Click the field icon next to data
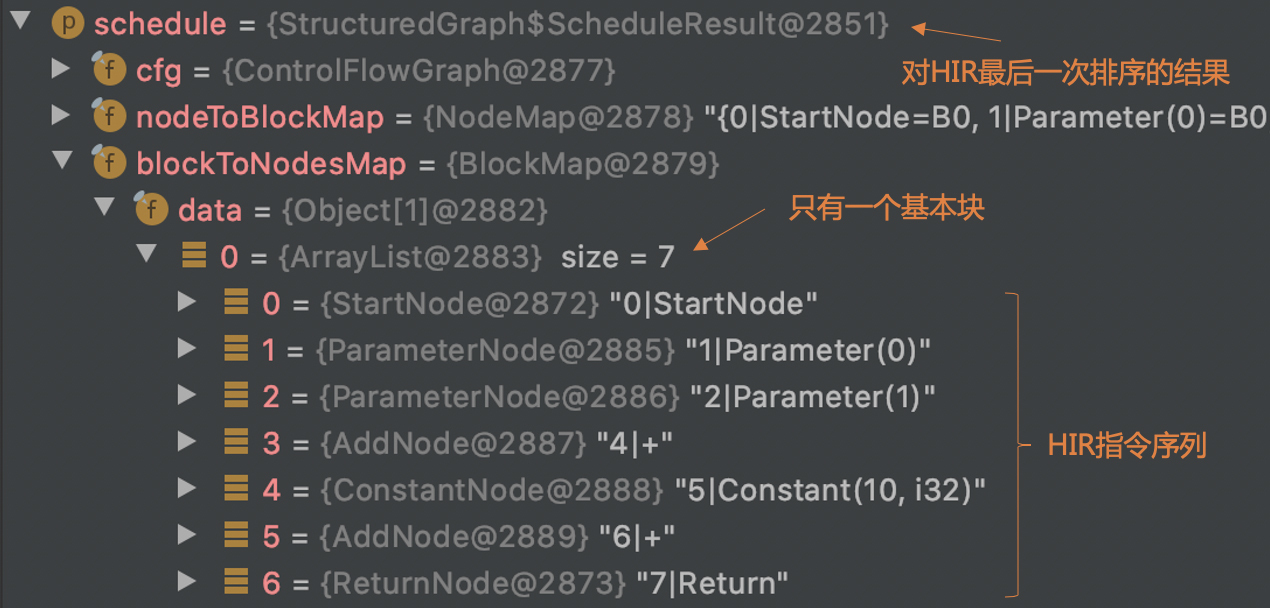Screen dimensions: 1270x608 point(151,210)
